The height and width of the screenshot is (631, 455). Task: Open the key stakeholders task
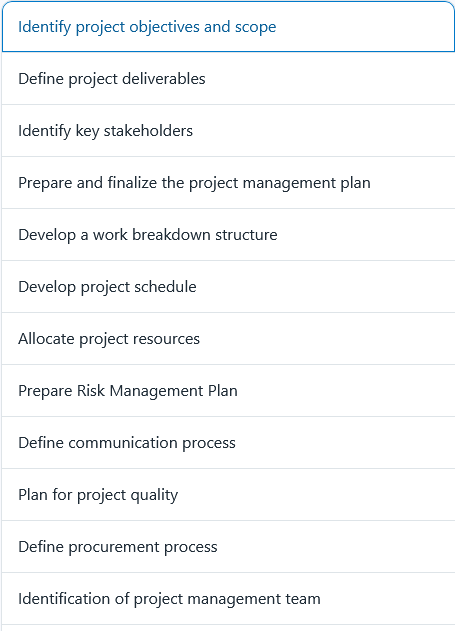tap(228, 130)
